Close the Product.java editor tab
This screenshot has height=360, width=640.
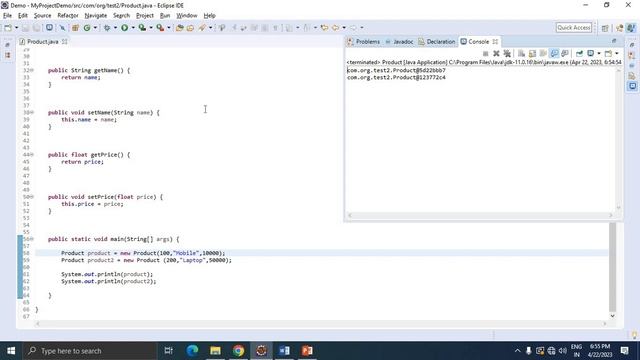[x=64, y=42]
